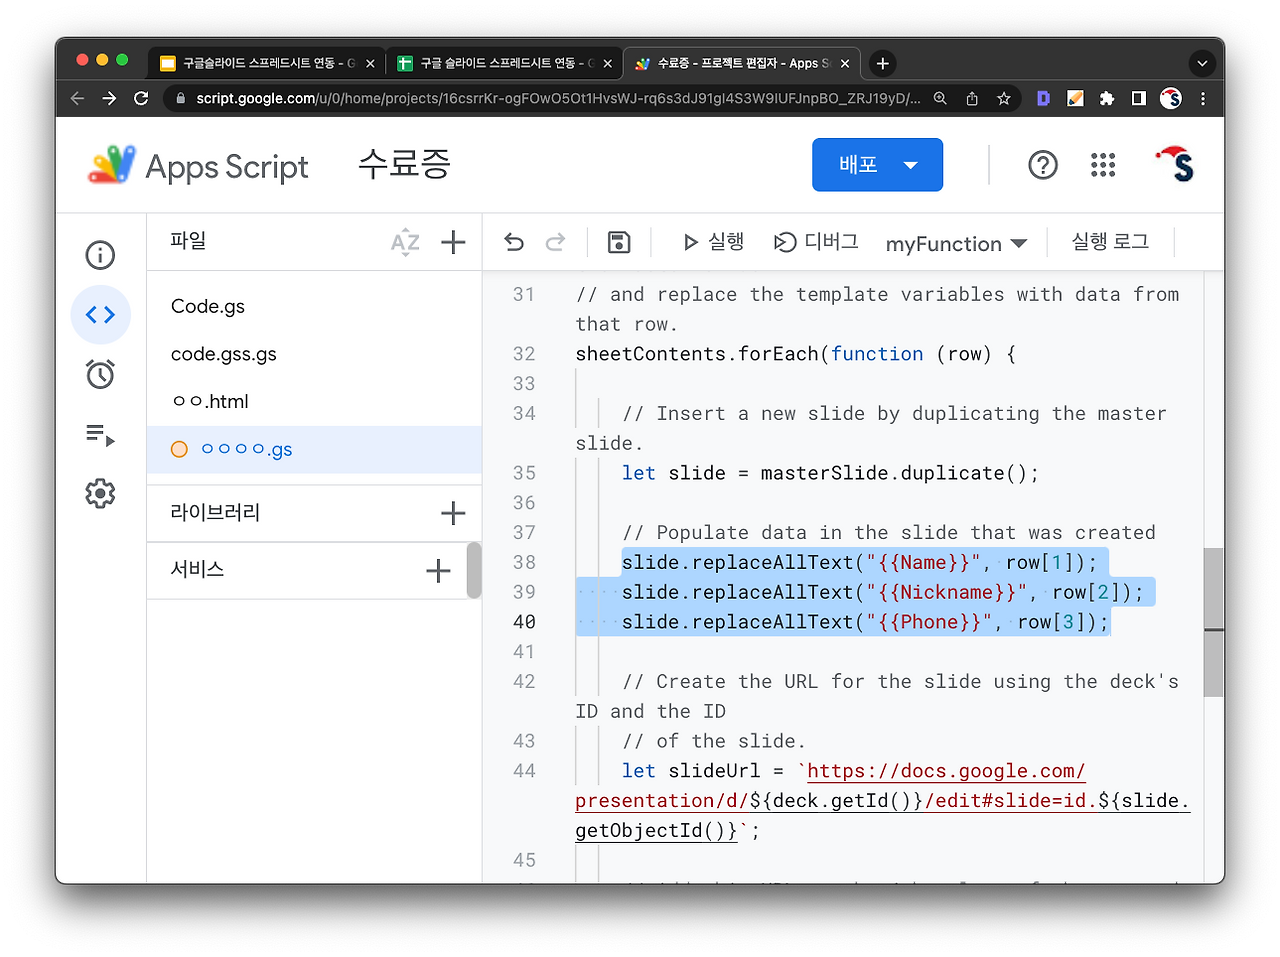The height and width of the screenshot is (957, 1280).
Task: Open the Overview info icon in sidebar
Action: point(100,255)
